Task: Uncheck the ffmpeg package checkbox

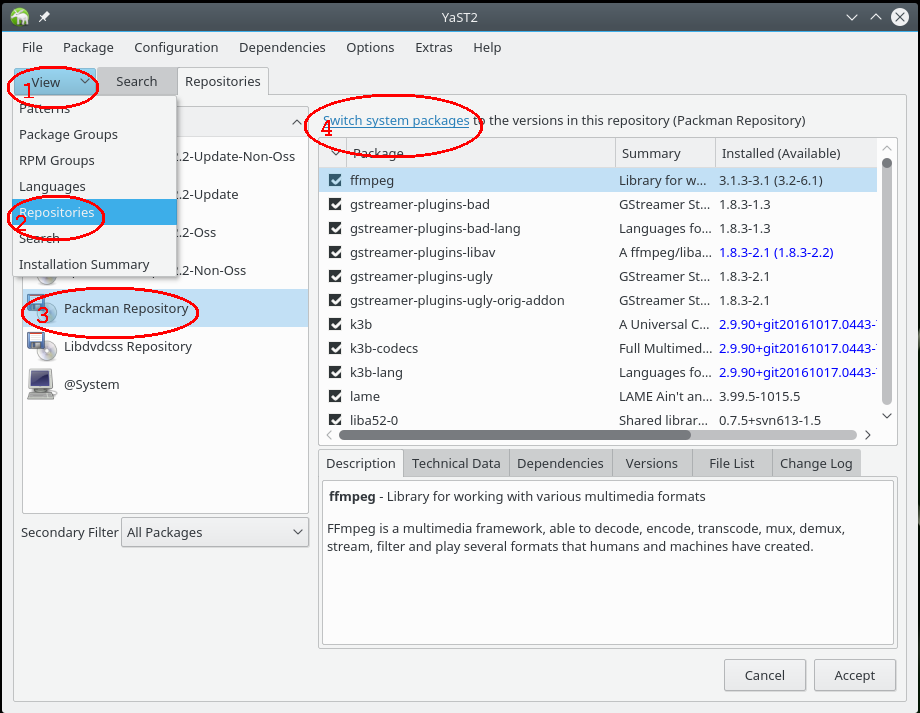Action: [335, 180]
